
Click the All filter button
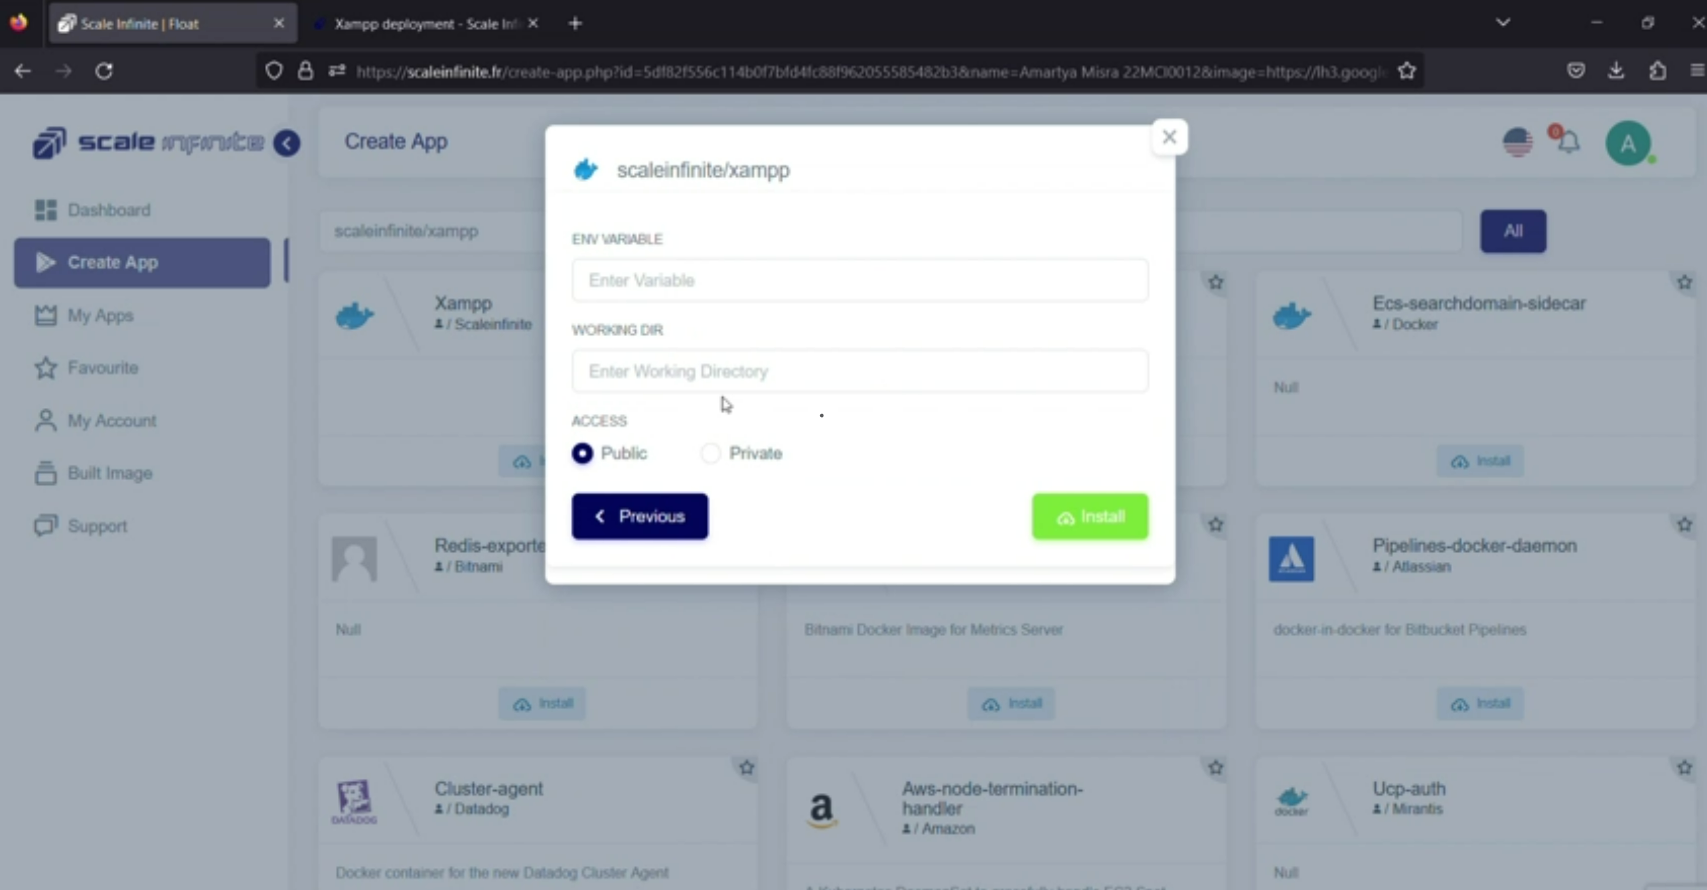tap(1513, 231)
